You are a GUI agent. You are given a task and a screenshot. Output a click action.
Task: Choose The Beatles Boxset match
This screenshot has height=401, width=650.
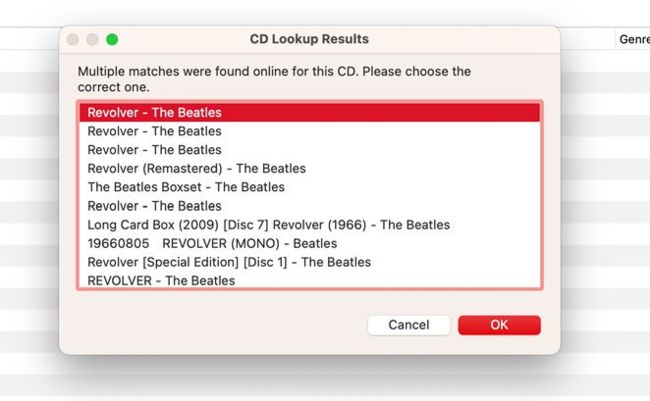click(186, 187)
